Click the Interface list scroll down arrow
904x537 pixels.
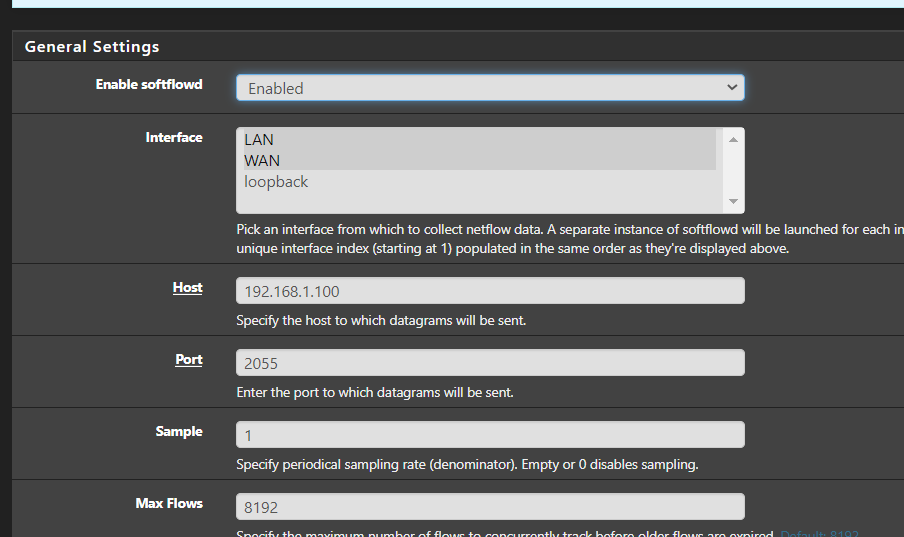pos(733,201)
